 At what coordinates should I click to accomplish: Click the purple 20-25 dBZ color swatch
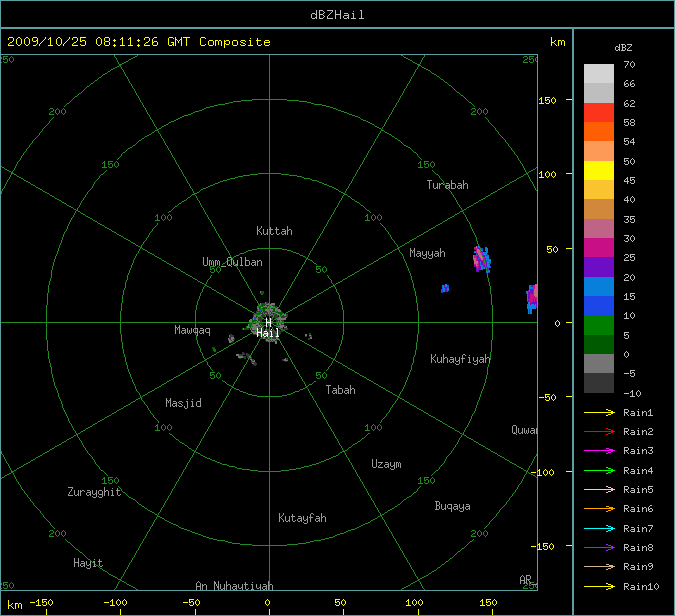tap(599, 267)
